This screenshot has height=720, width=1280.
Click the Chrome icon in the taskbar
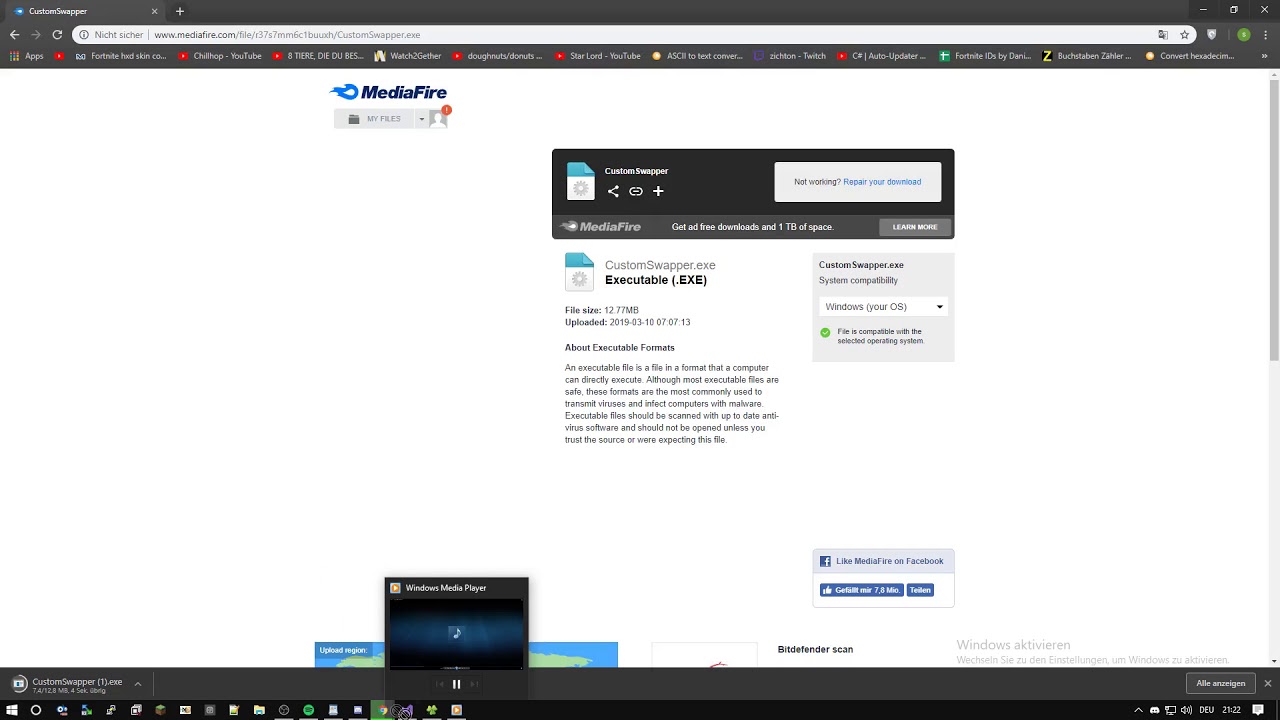tap(382, 710)
